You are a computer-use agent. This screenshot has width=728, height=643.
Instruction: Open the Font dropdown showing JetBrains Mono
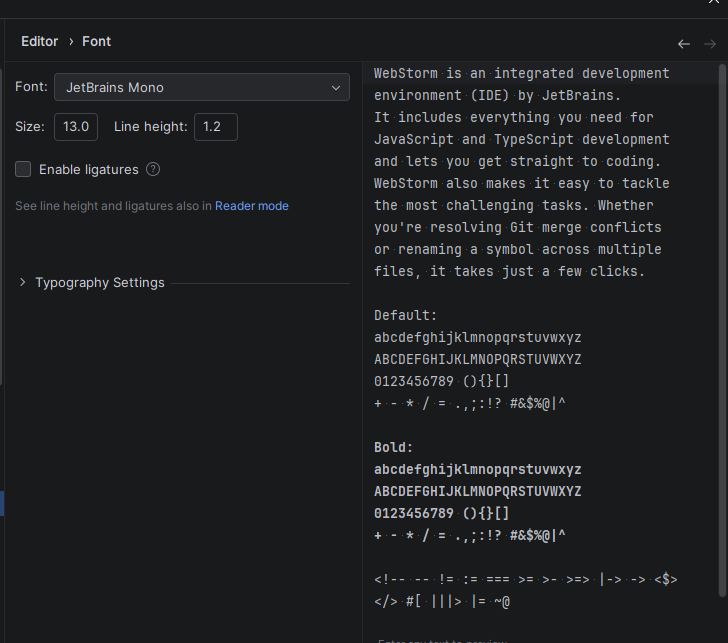pyautogui.click(x=202, y=87)
